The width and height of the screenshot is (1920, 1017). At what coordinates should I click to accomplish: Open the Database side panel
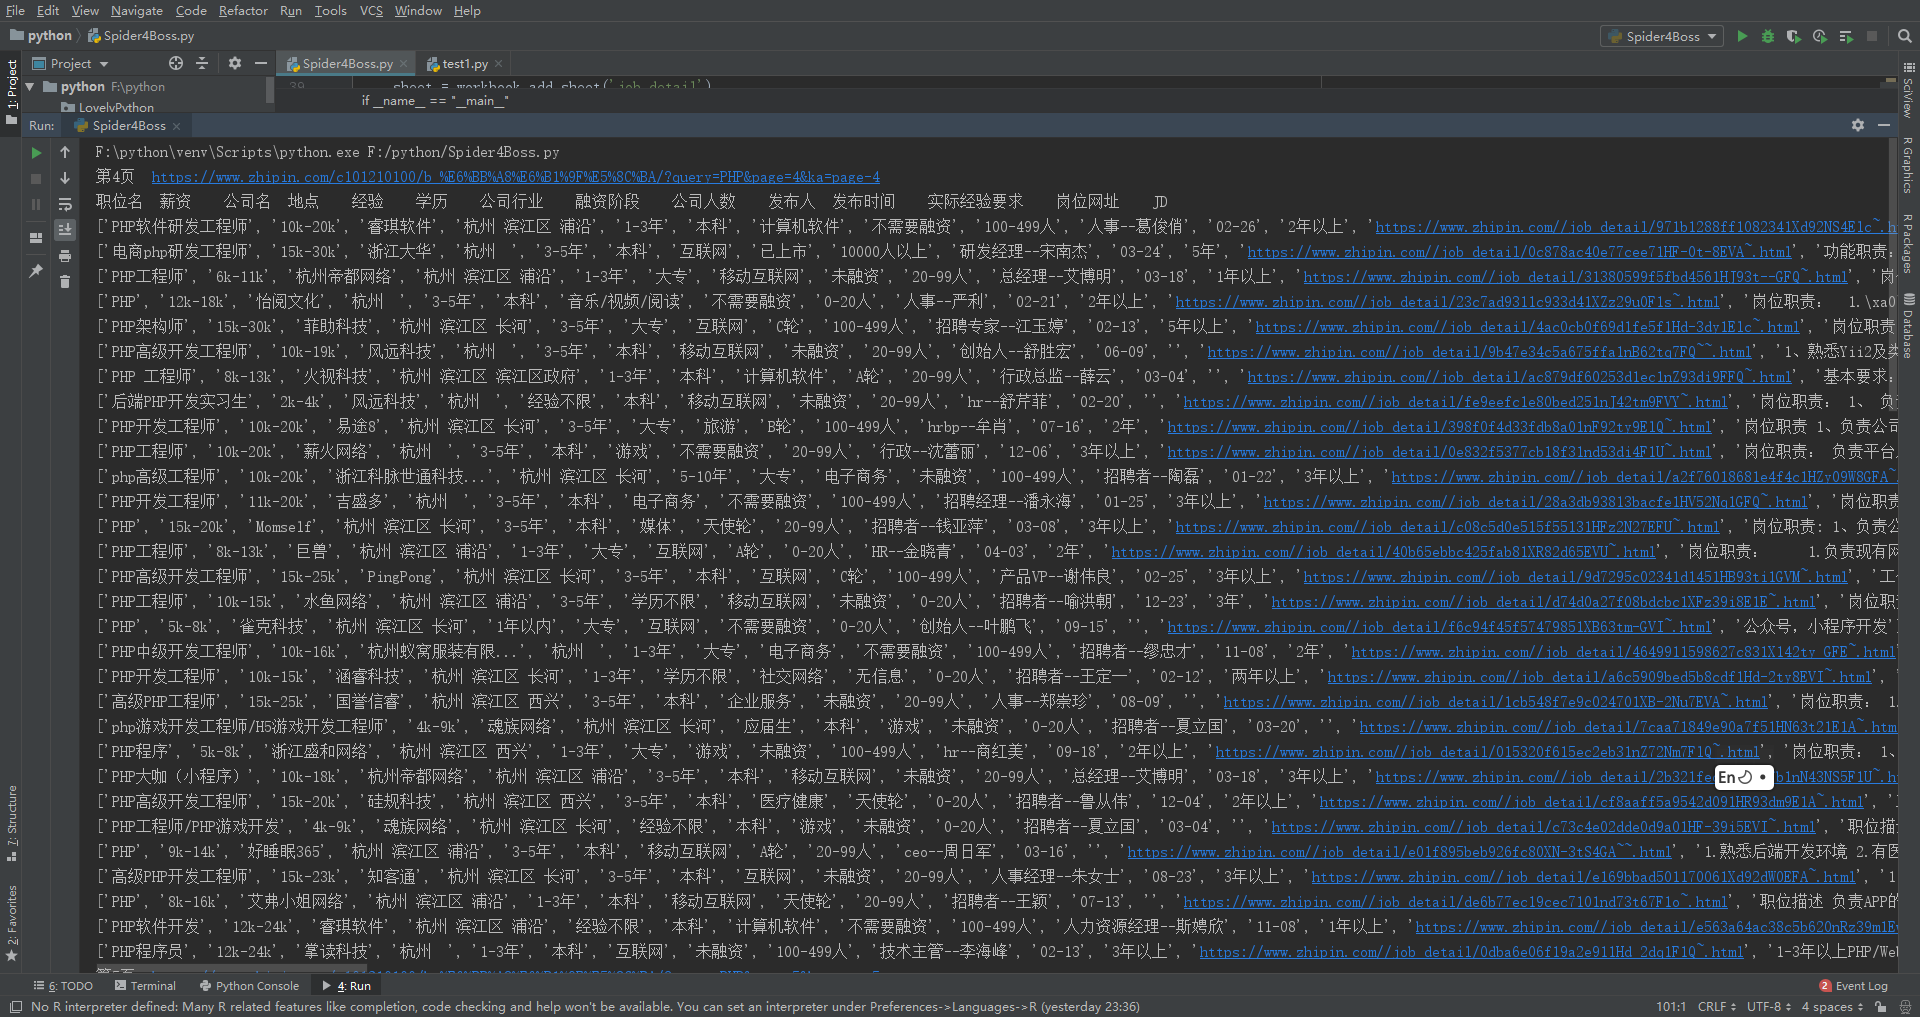tap(1908, 325)
